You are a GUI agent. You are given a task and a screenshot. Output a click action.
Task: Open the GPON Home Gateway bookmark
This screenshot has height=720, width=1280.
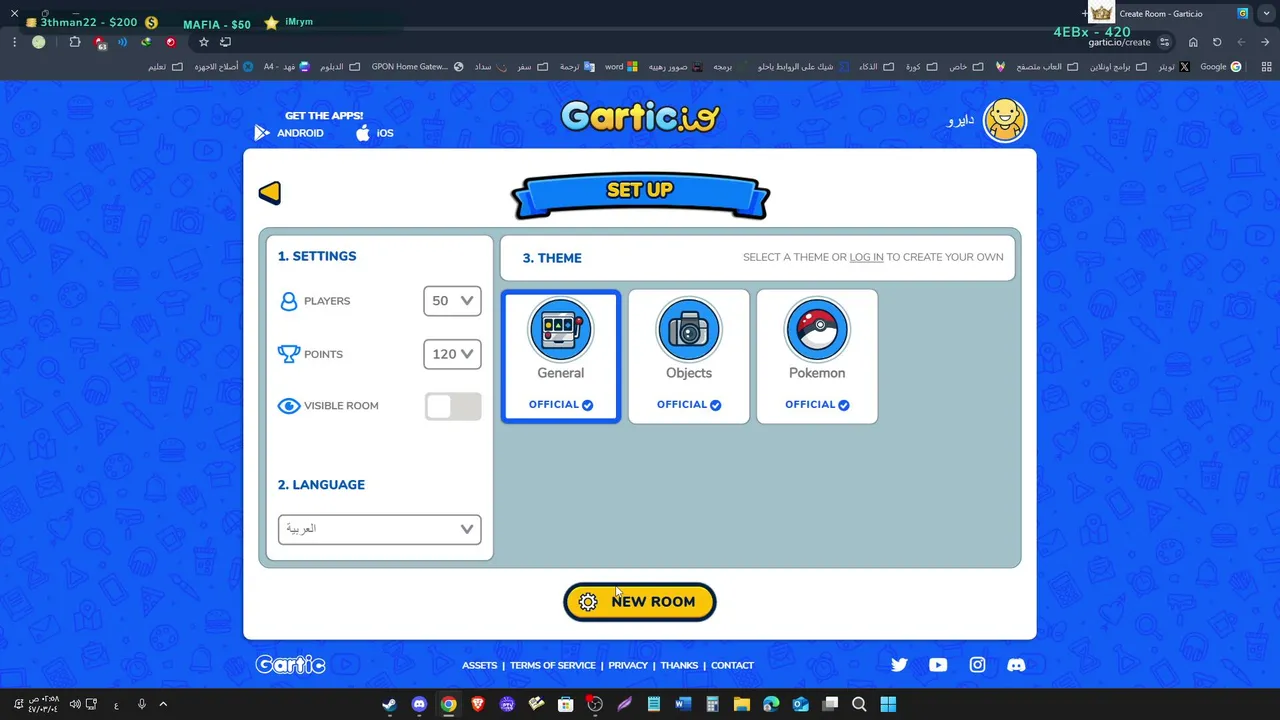[417, 67]
